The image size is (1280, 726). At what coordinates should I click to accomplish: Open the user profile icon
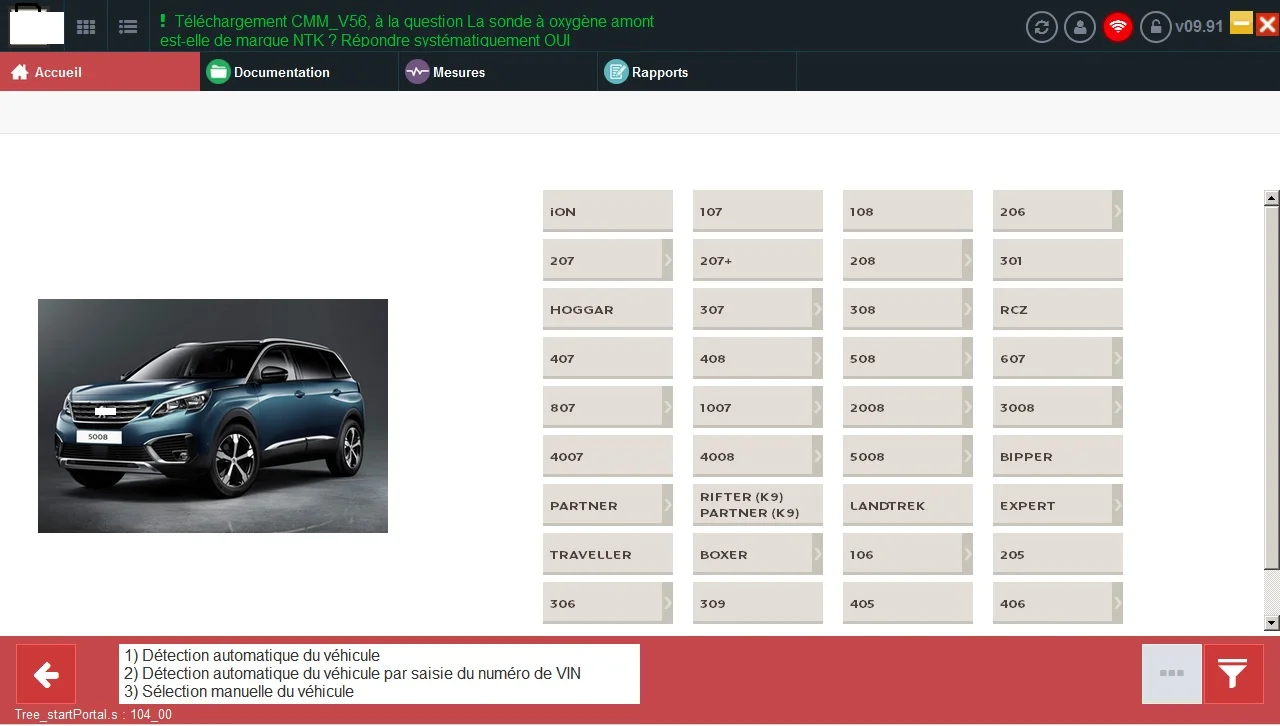click(x=1080, y=27)
